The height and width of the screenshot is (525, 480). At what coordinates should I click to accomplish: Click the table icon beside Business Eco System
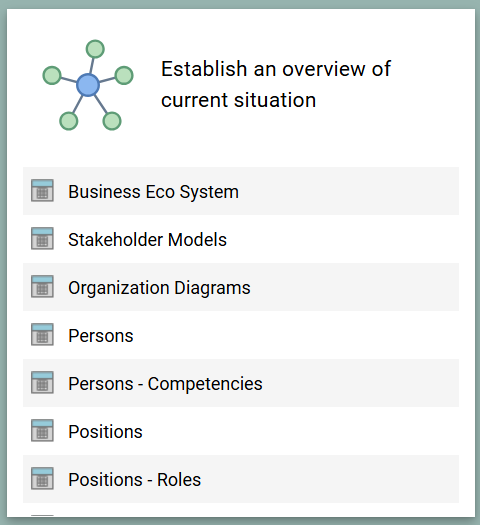point(42,191)
